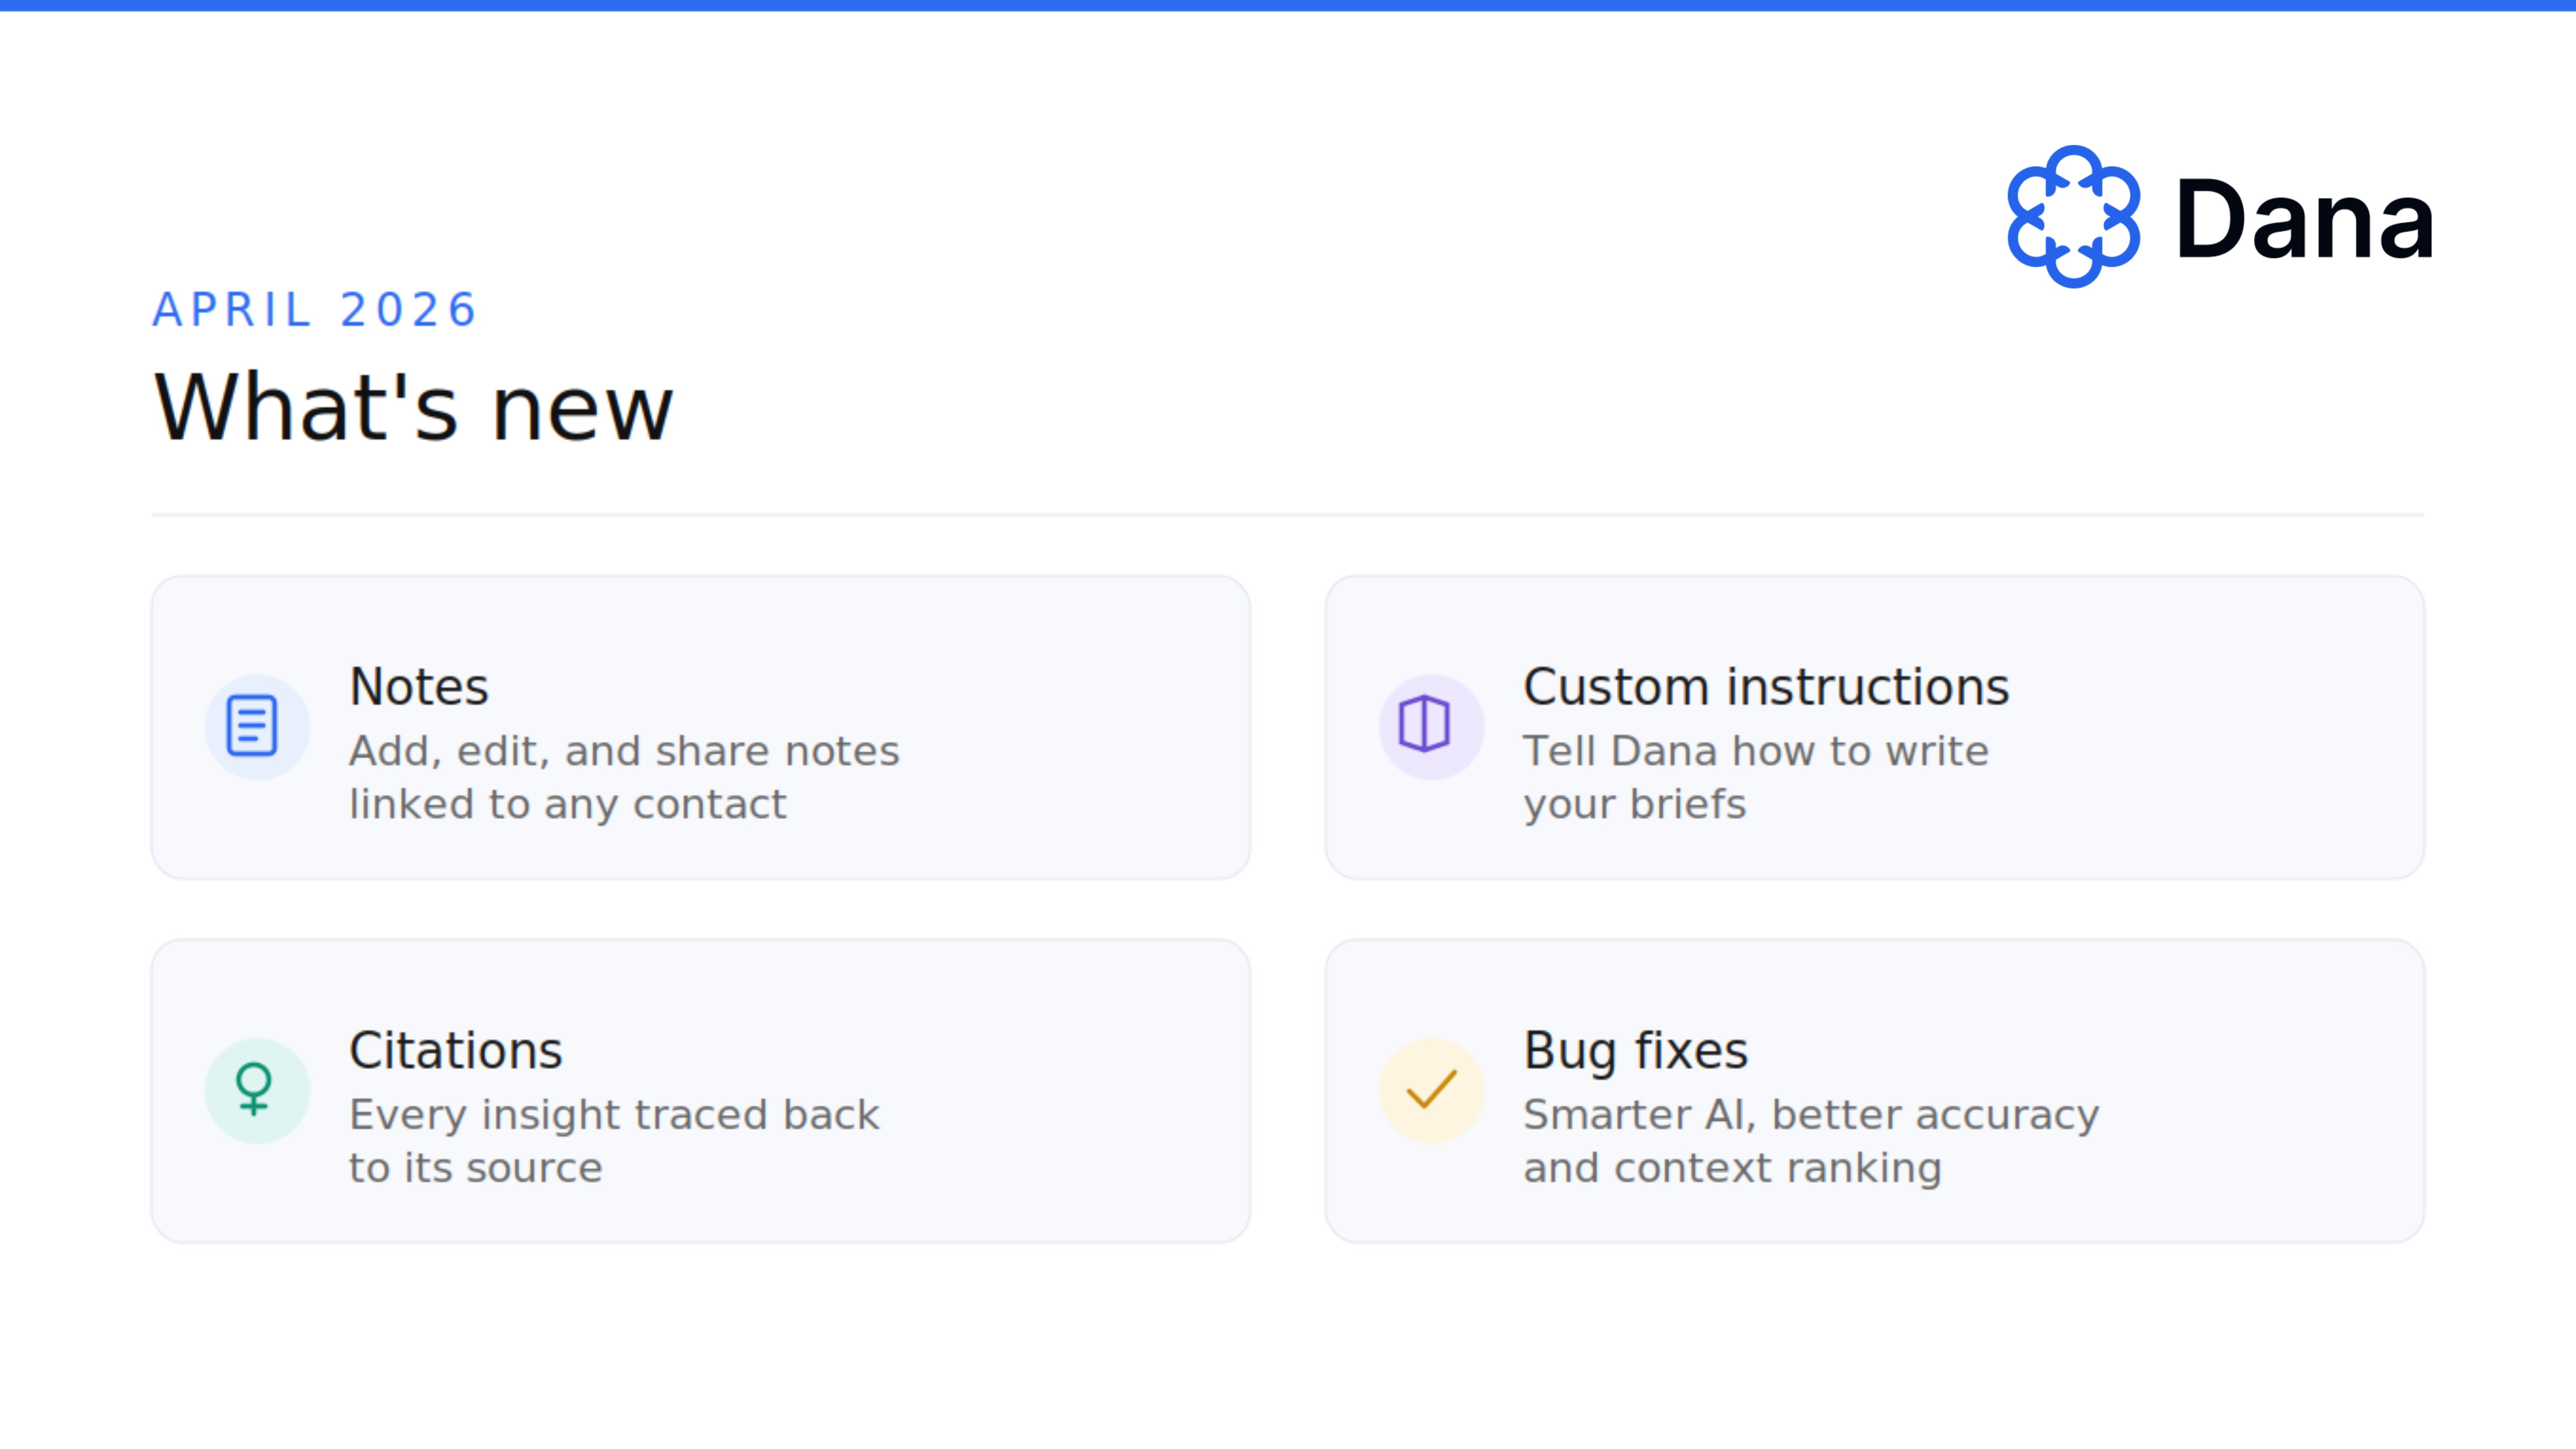Screen dimensions: 2576x1449
Task: Select the Custom instructions heading
Action: [x=1766, y=687]
